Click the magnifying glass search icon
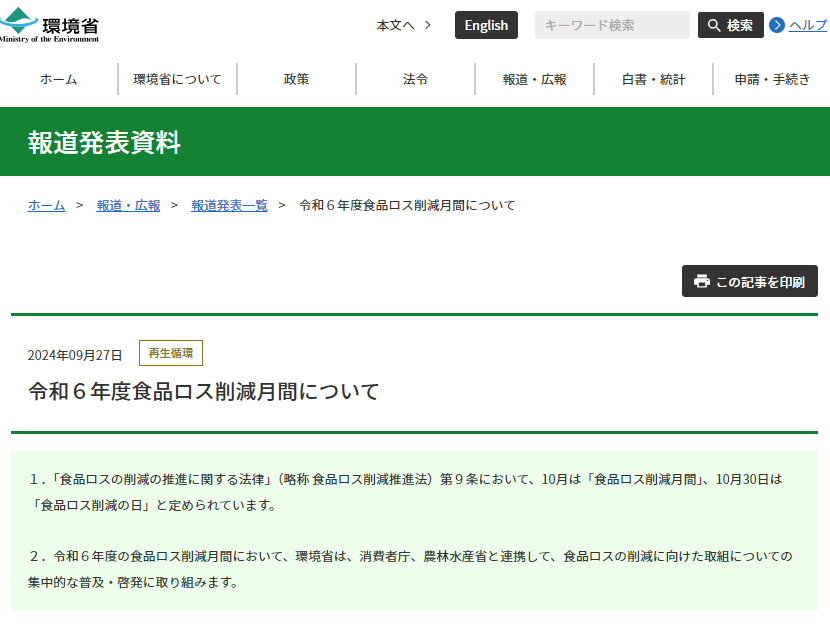The height and width of the screenshot is (624, 830). tap(711, 25)
